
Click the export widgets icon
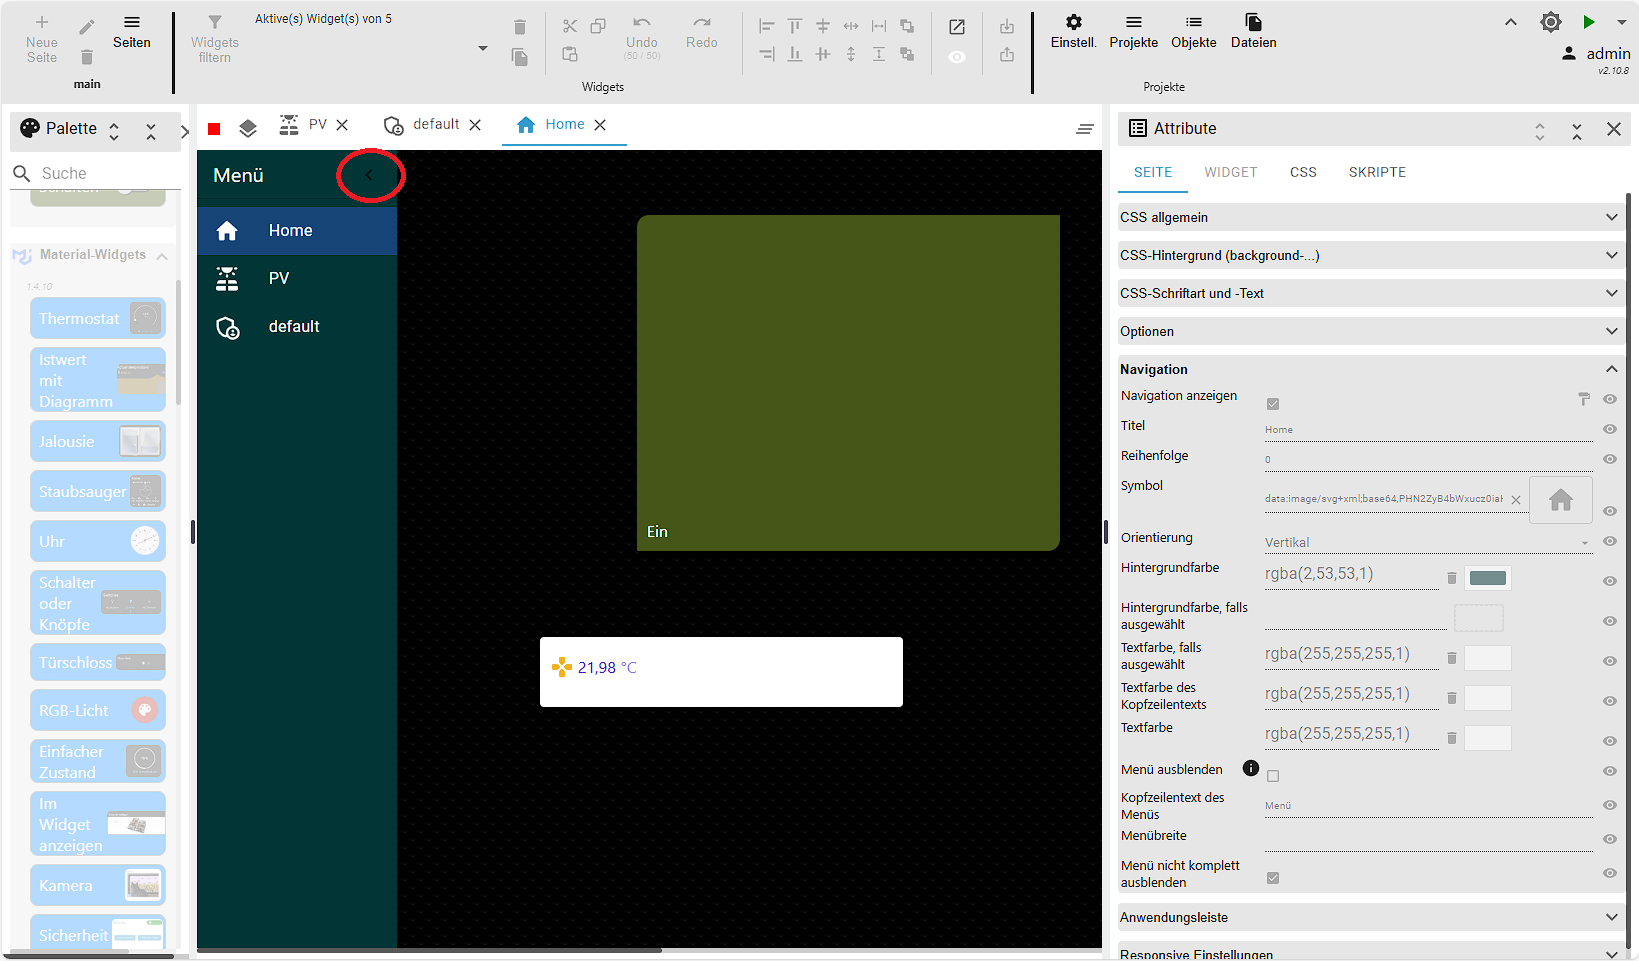point(1007,54)
